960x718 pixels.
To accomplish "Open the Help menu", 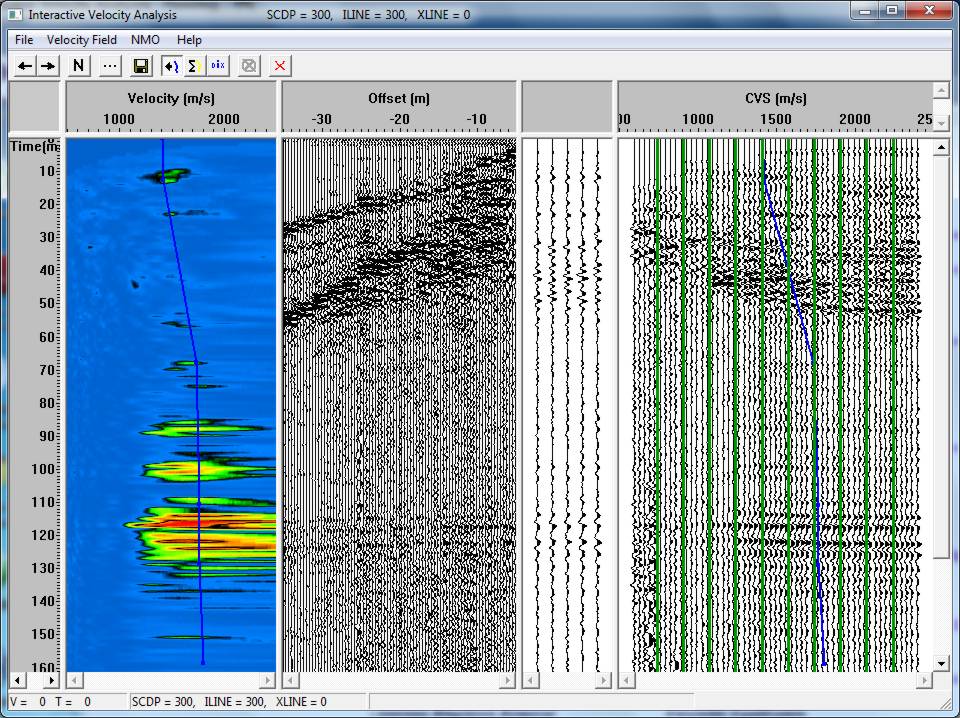I will (189, 40).
